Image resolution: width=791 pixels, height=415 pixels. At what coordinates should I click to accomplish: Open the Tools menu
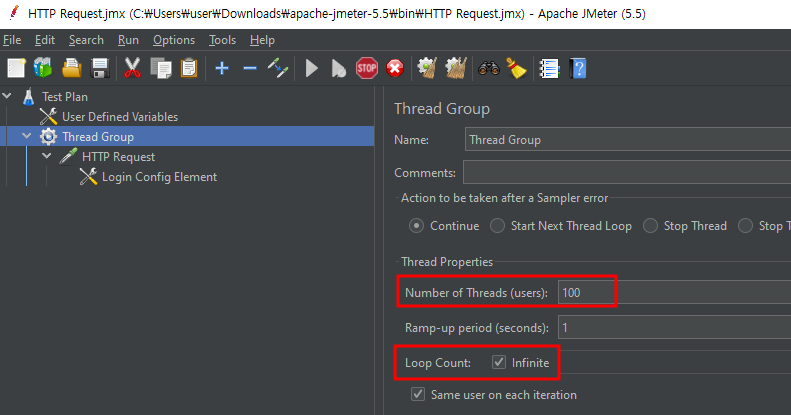pyautogui.click(x=222, y=40)
